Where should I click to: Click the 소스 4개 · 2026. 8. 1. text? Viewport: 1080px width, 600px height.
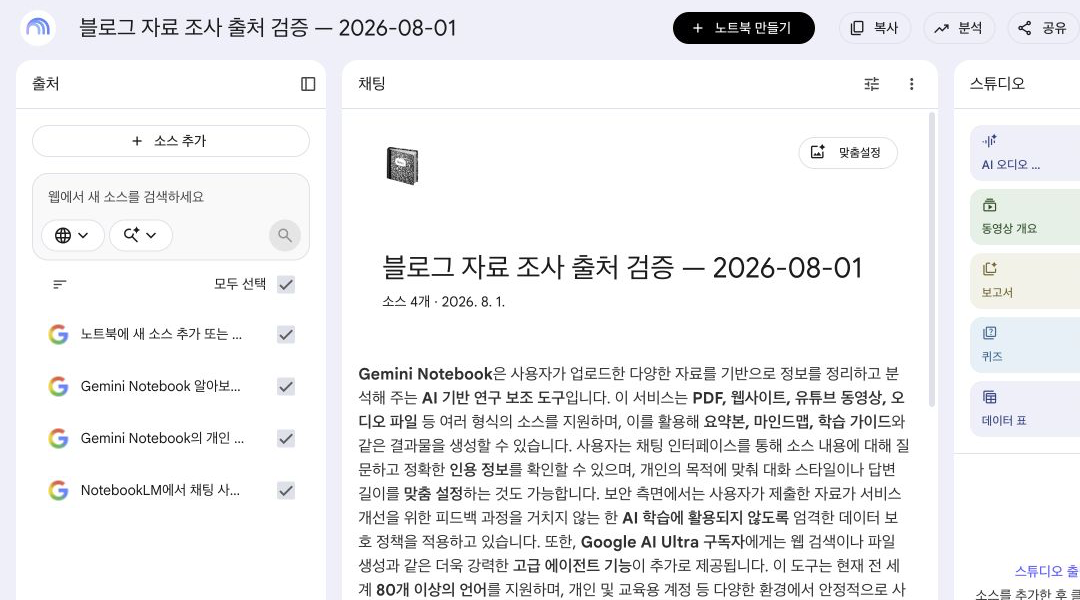click(x=444, y=302)
